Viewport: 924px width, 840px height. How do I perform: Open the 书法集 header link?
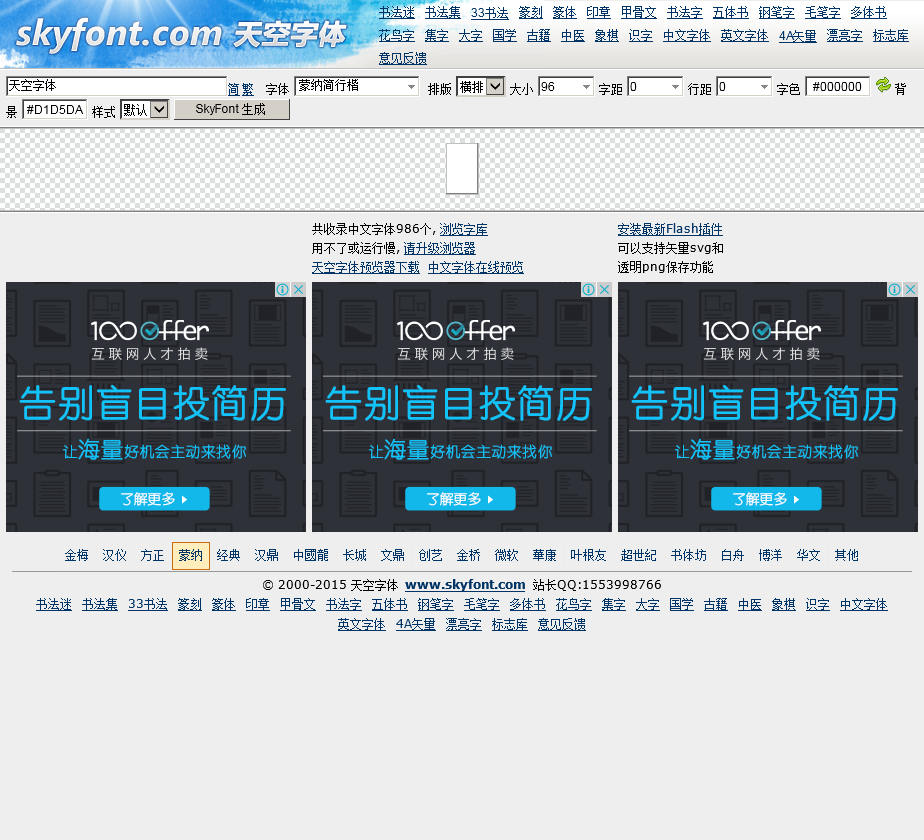[443, 12]
